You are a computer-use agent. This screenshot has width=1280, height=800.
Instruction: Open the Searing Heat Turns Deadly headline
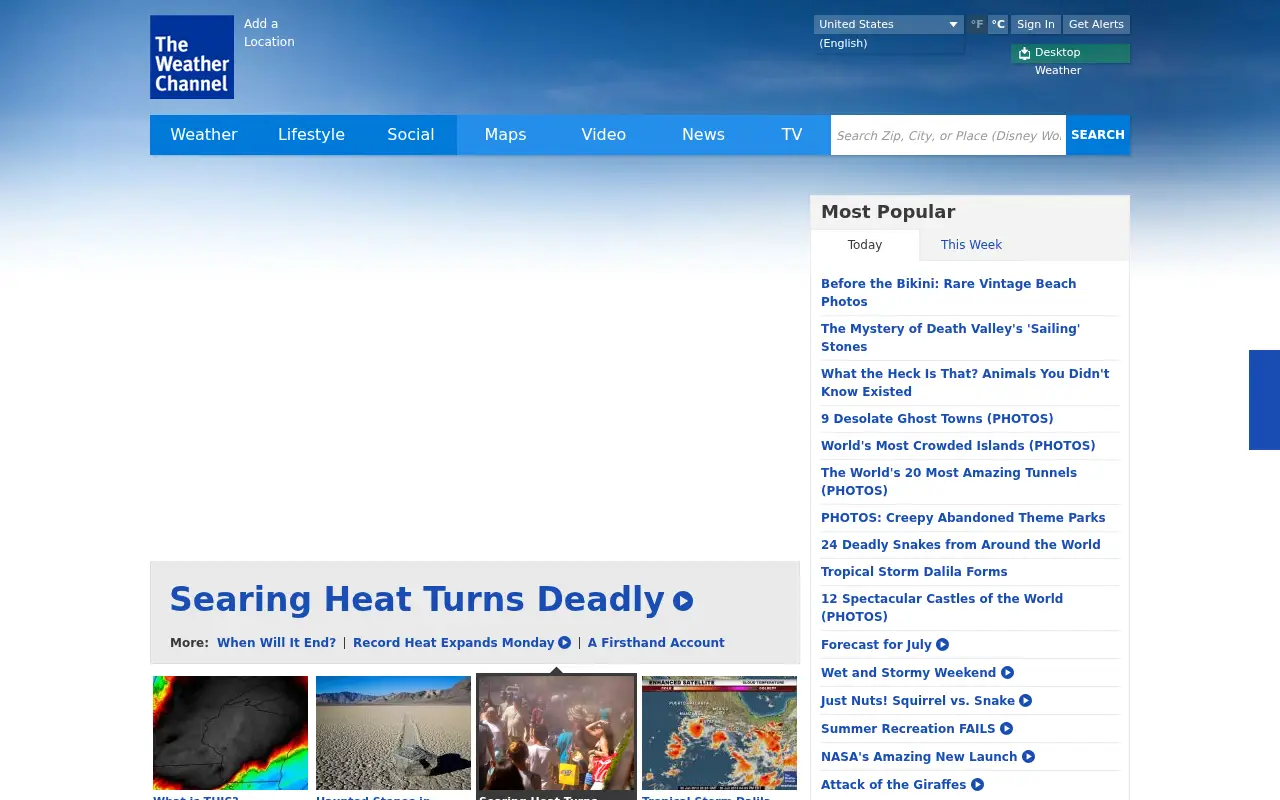[x=417, y=599]
